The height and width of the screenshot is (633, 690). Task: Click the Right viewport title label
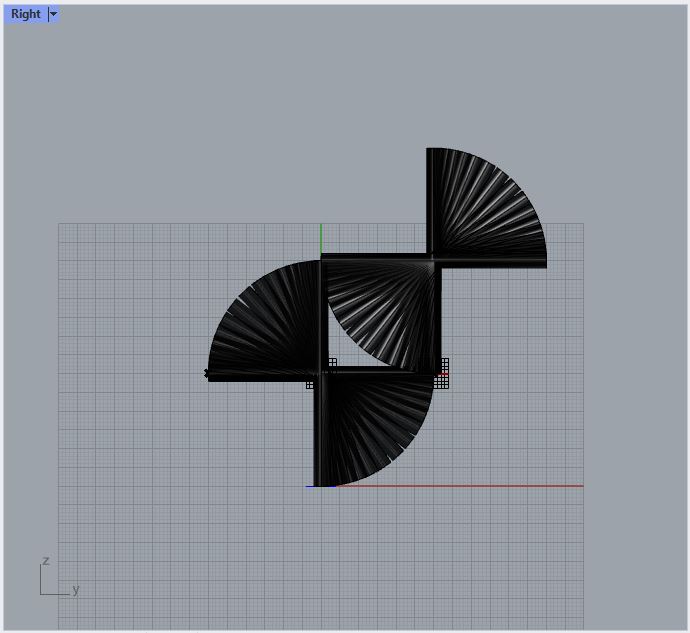coord(26,14)
